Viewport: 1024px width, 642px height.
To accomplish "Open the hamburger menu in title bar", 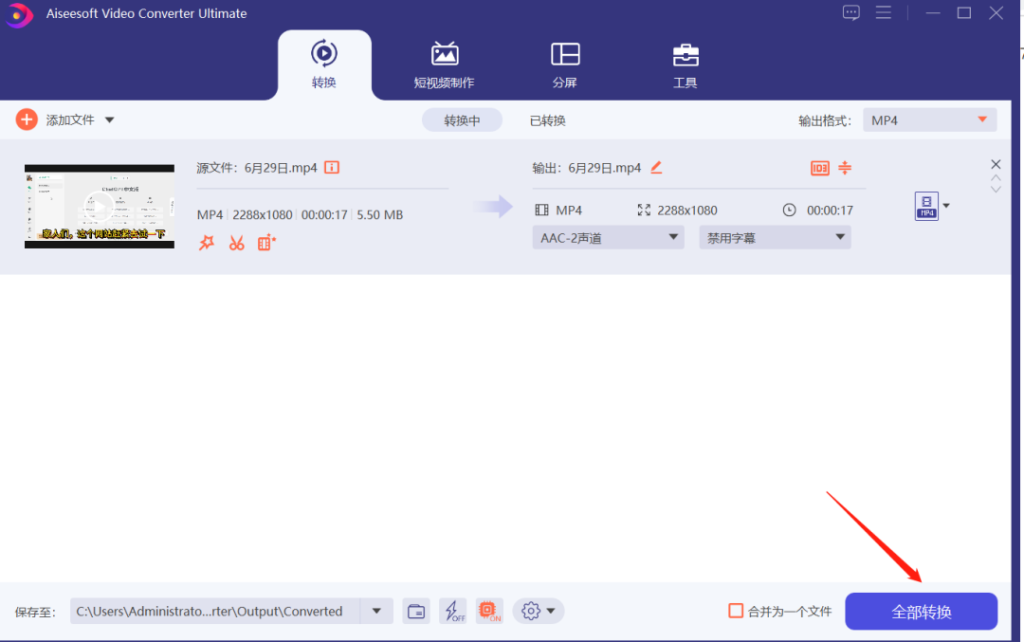I will tap(883, 12).
